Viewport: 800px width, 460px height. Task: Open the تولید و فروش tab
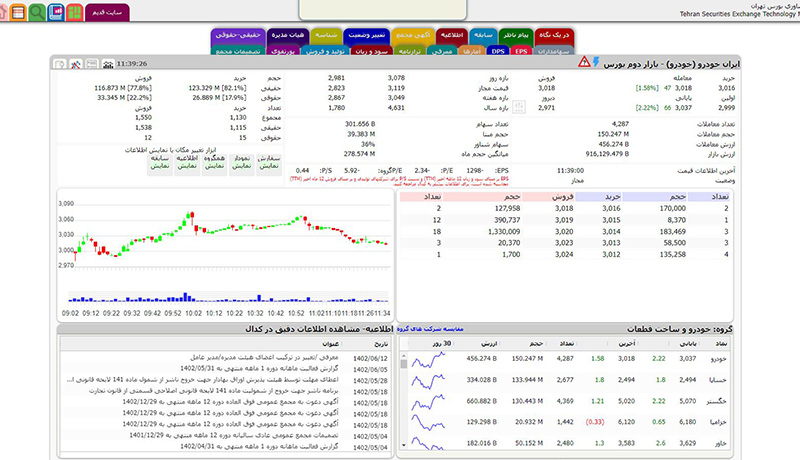[325, 51]
